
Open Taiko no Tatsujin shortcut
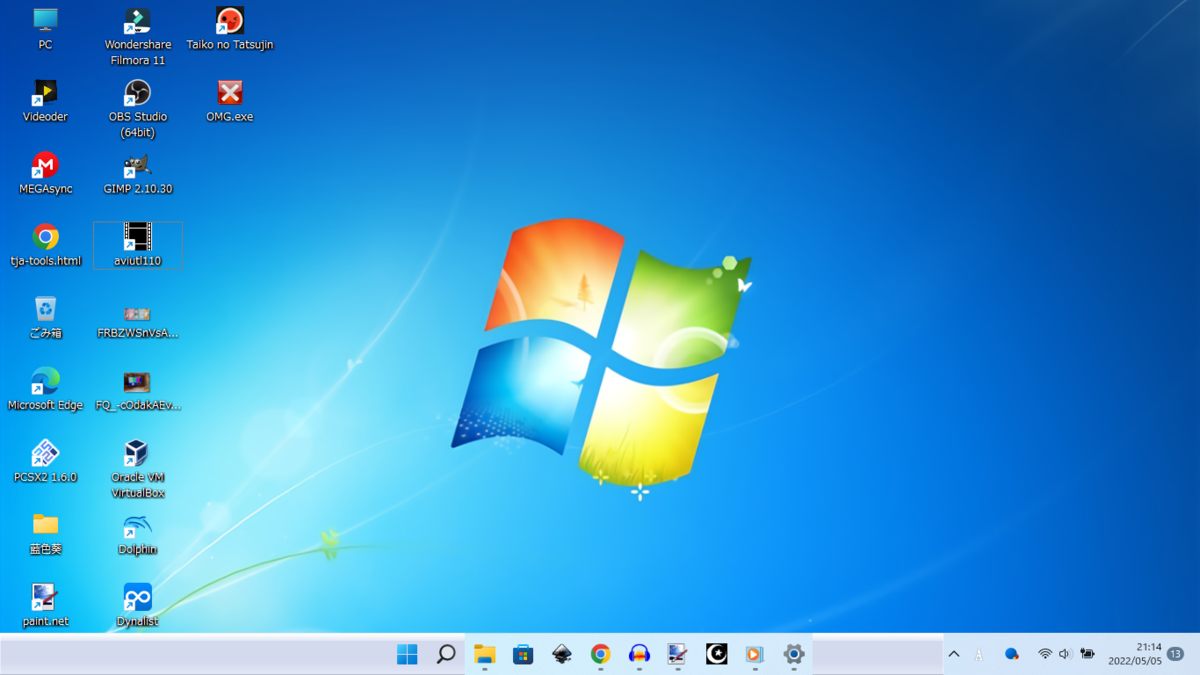(x=230, y=29)
